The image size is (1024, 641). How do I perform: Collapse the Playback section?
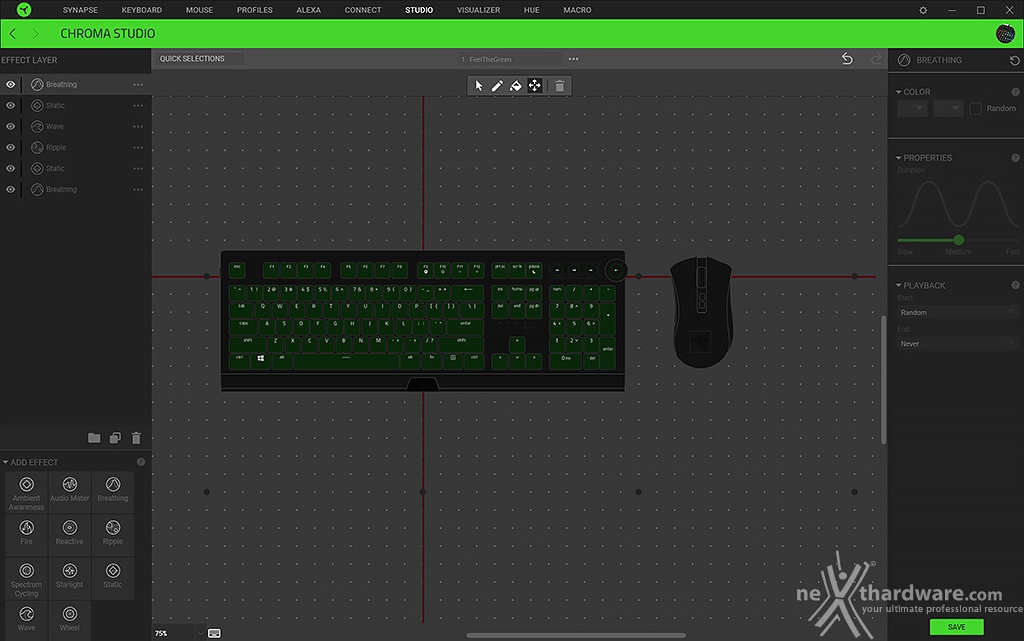pos(899,285)
